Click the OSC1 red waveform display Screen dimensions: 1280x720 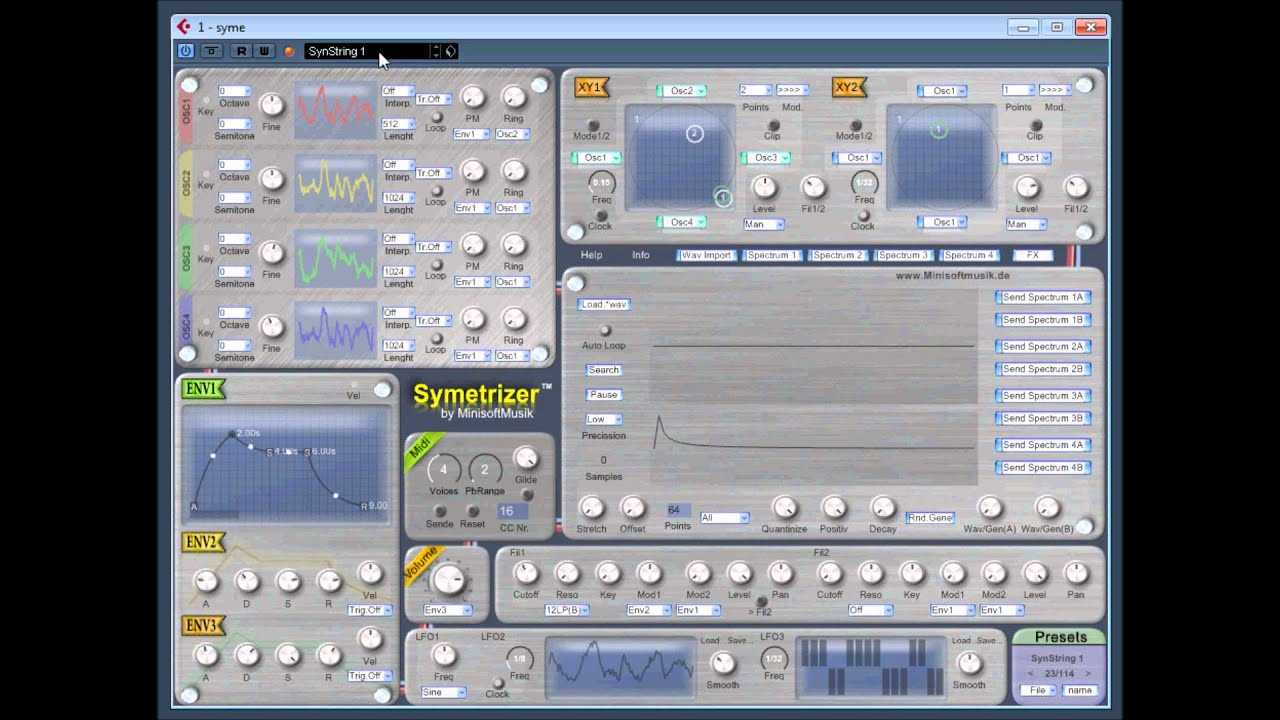click(335, 109)
